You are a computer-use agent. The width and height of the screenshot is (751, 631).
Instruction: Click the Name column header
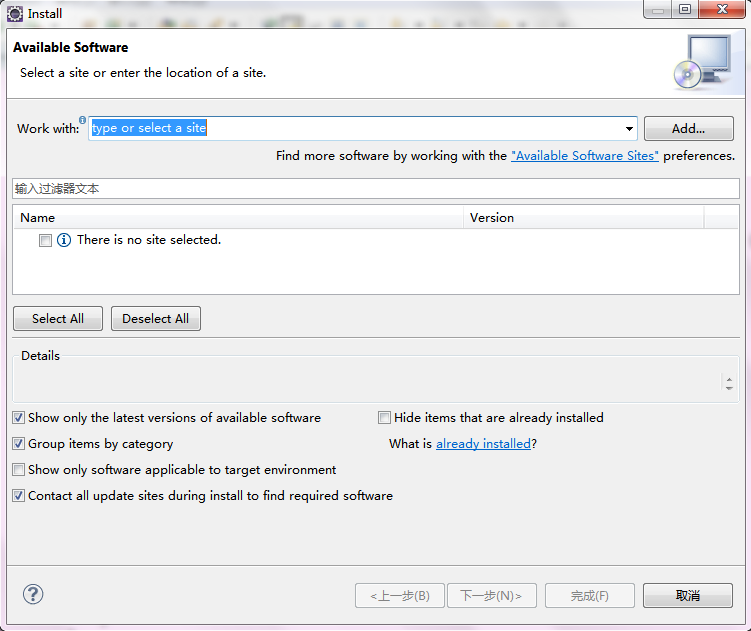point(238,218)
